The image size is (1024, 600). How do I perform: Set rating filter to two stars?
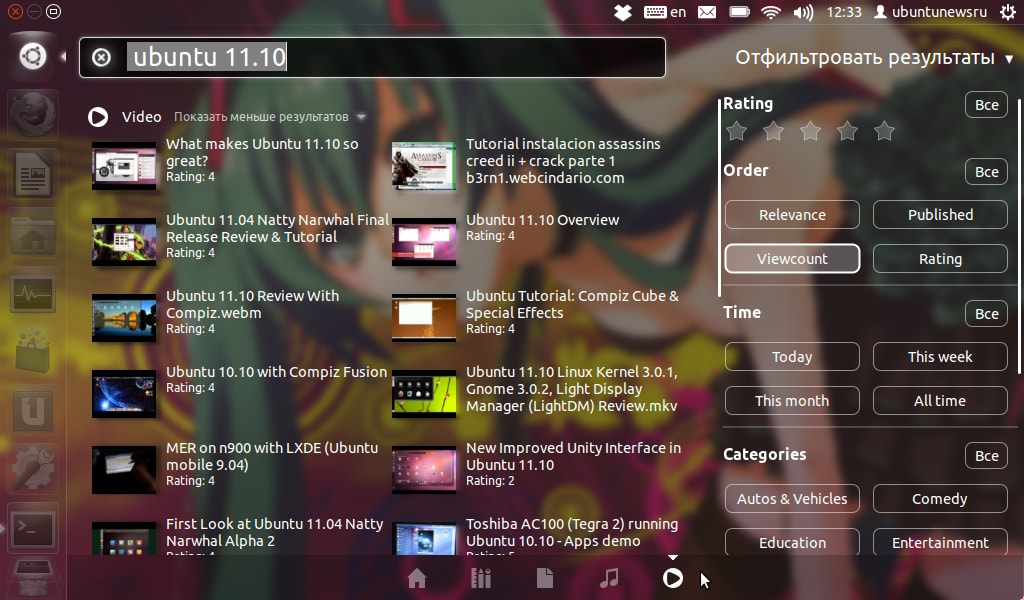(773, 131)
